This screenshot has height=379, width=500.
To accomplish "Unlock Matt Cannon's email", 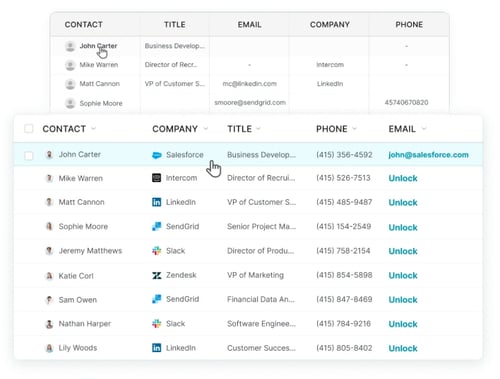I will coord(403,203).
